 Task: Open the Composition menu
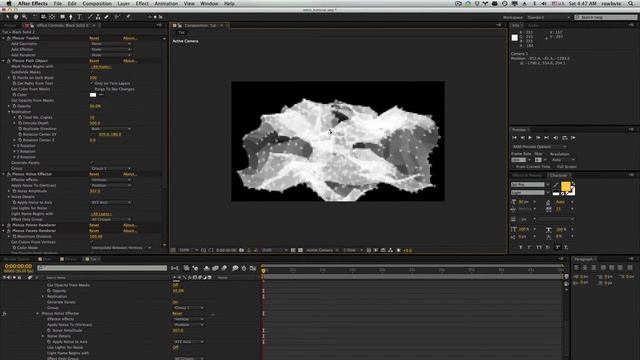coord(97,3)
